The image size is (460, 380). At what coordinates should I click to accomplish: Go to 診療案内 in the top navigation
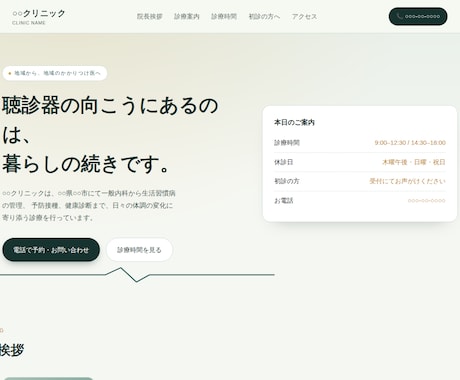187,16
